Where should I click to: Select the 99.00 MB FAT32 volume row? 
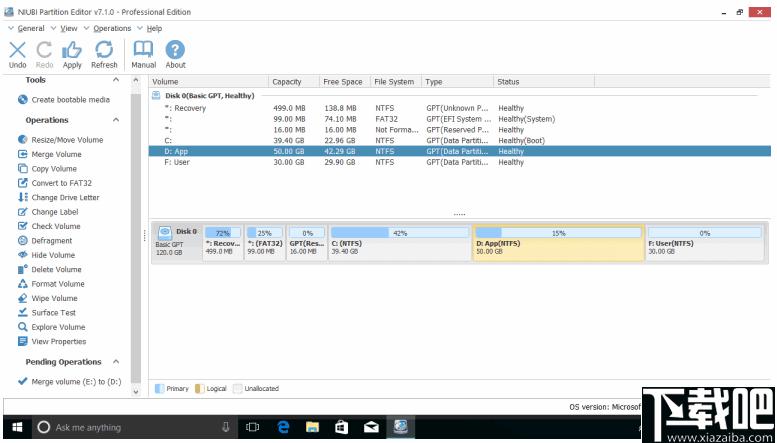(460, 119)
